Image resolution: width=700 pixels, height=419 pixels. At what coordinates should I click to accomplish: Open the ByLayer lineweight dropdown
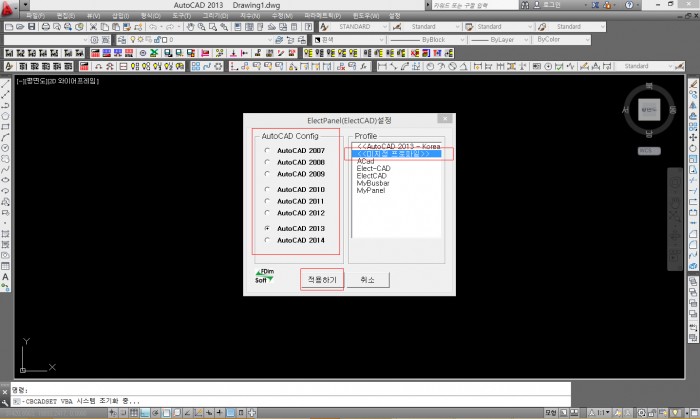click(499, 40)
